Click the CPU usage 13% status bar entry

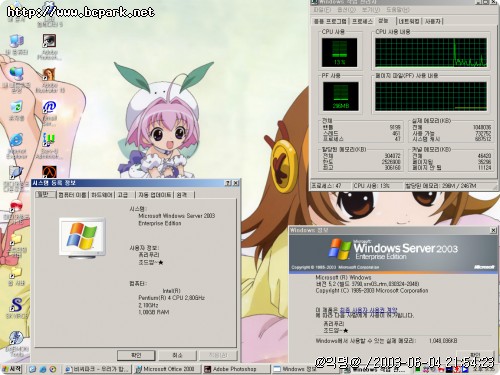coord(378,186)
